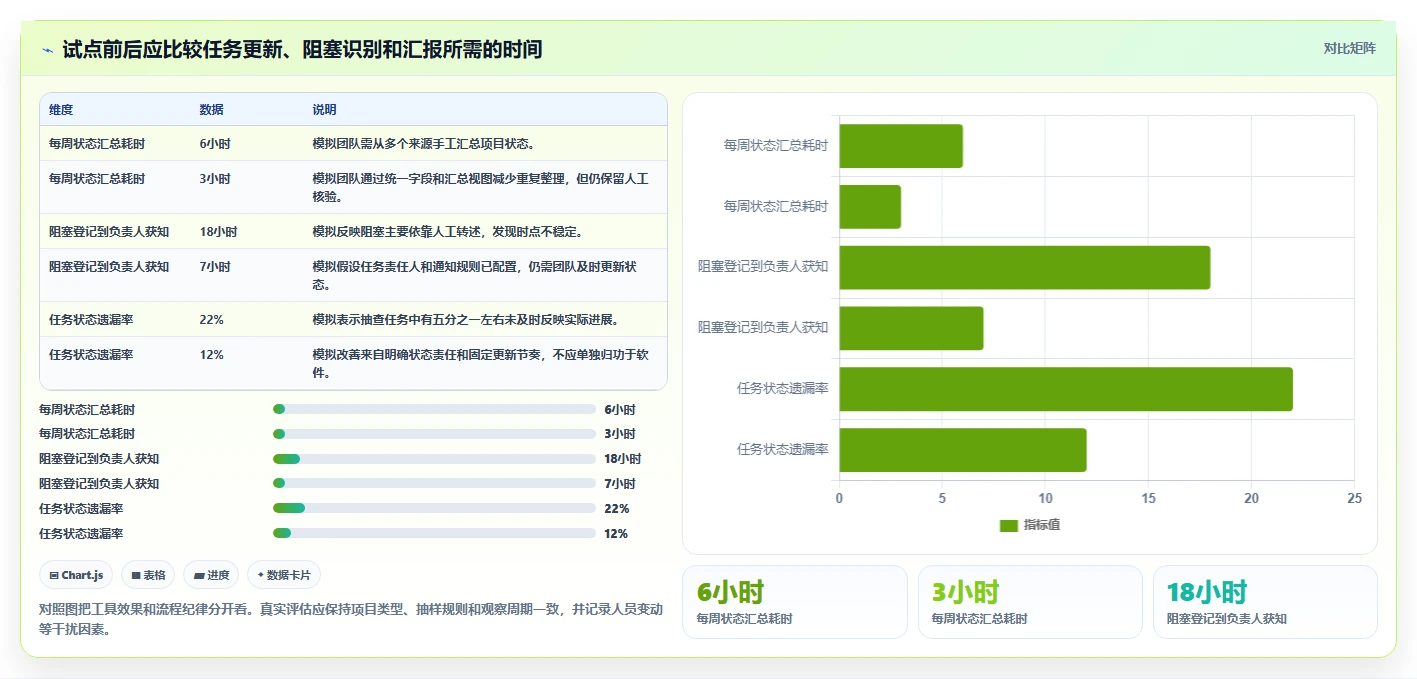Select the 表格 chip

(x=148, y=575)
